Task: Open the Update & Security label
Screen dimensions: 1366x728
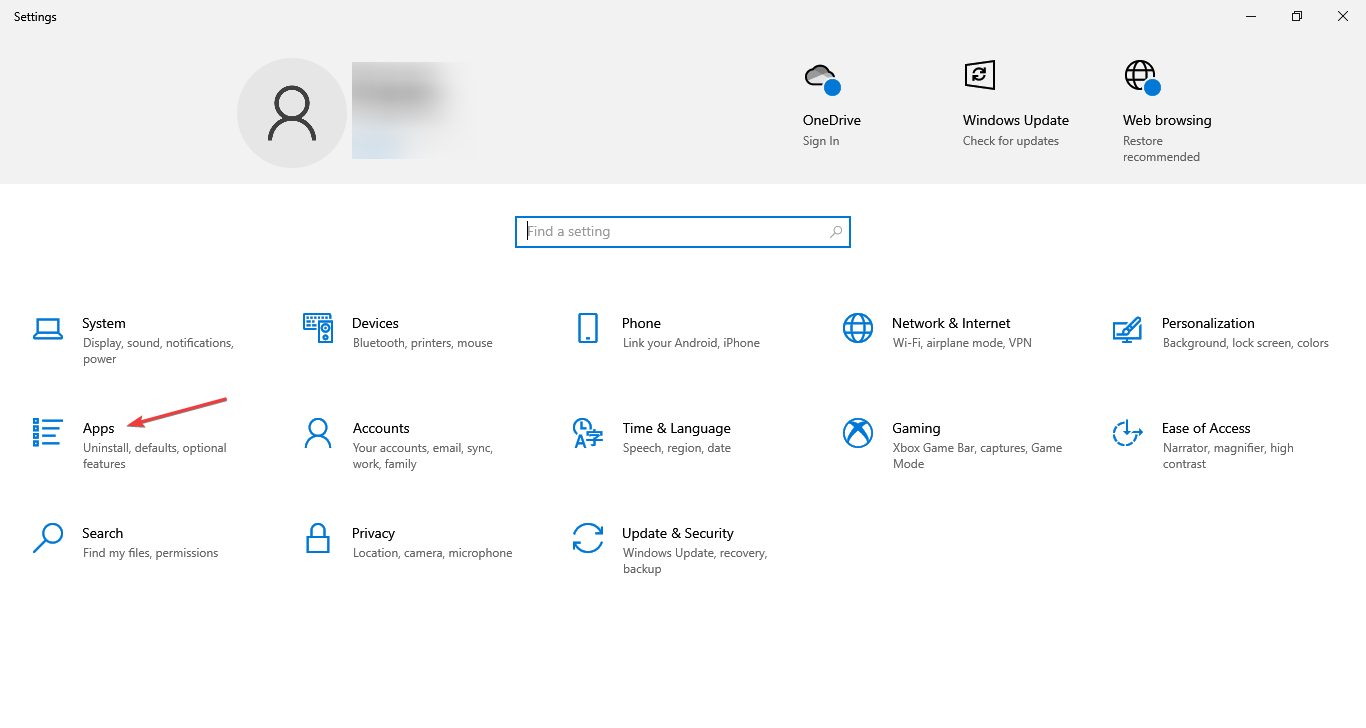Action: click(x=678, y=533)
